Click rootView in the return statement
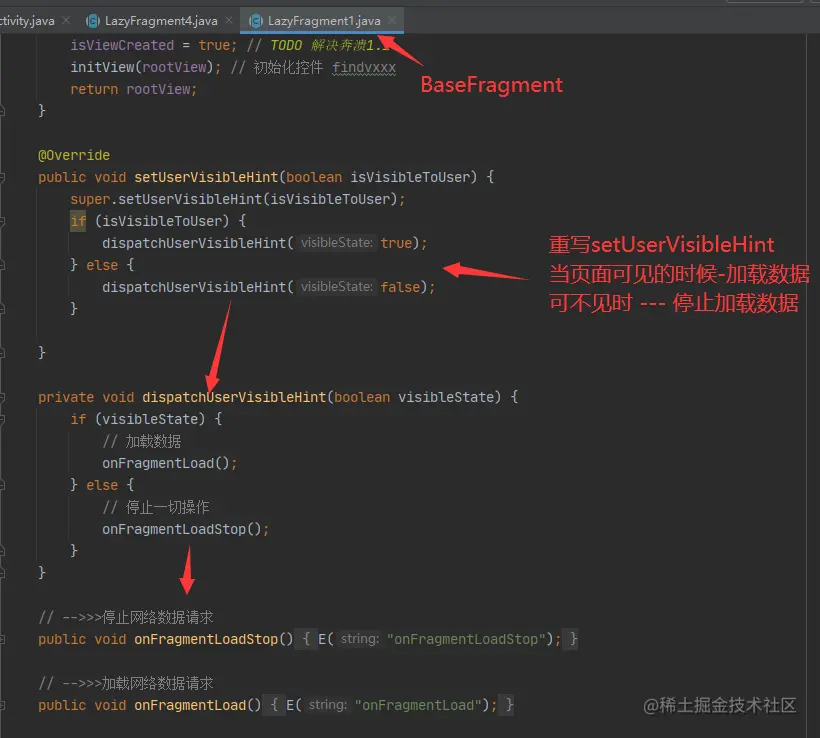 tap(158, 89)
